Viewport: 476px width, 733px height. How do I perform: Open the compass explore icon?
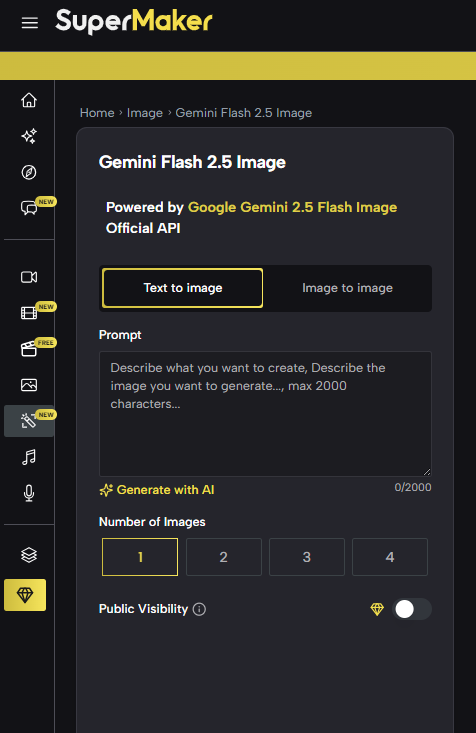point(29,172)
